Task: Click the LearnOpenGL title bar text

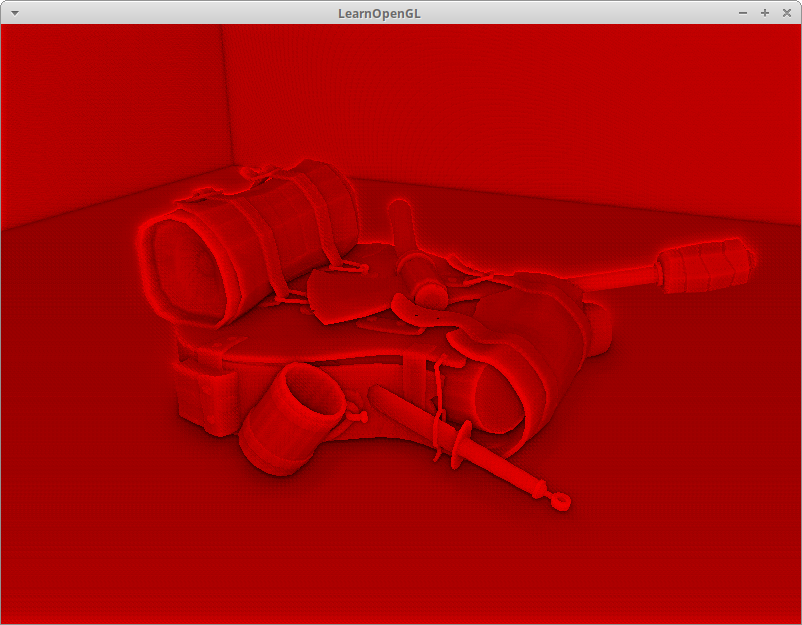Action: tap(379, 12)
